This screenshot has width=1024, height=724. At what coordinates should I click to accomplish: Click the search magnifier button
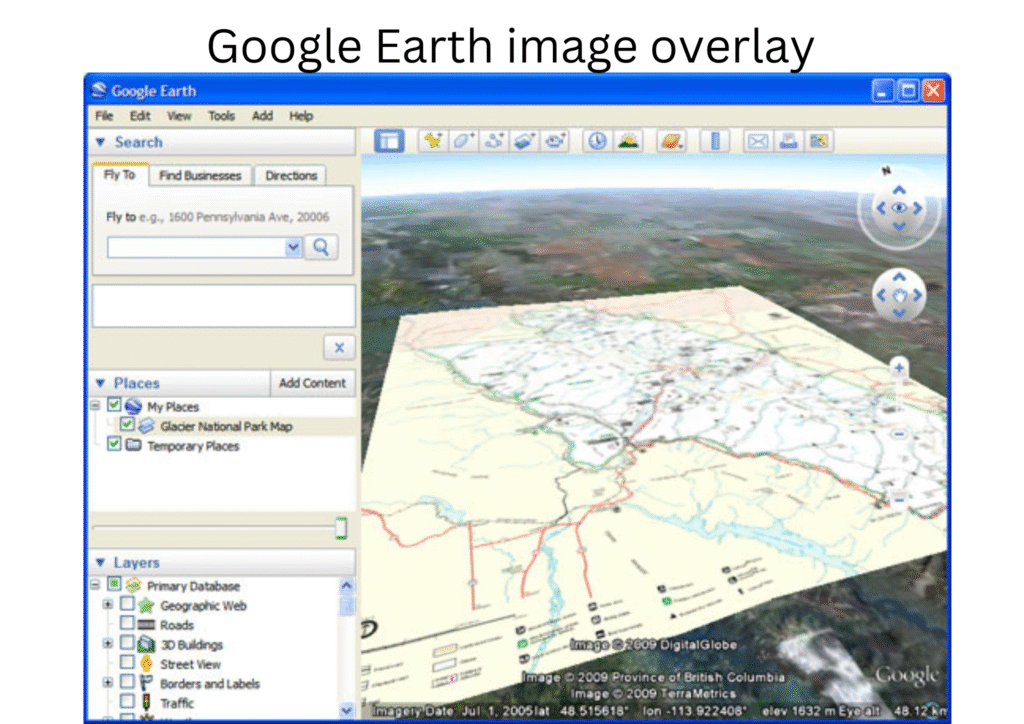[321, 247]
